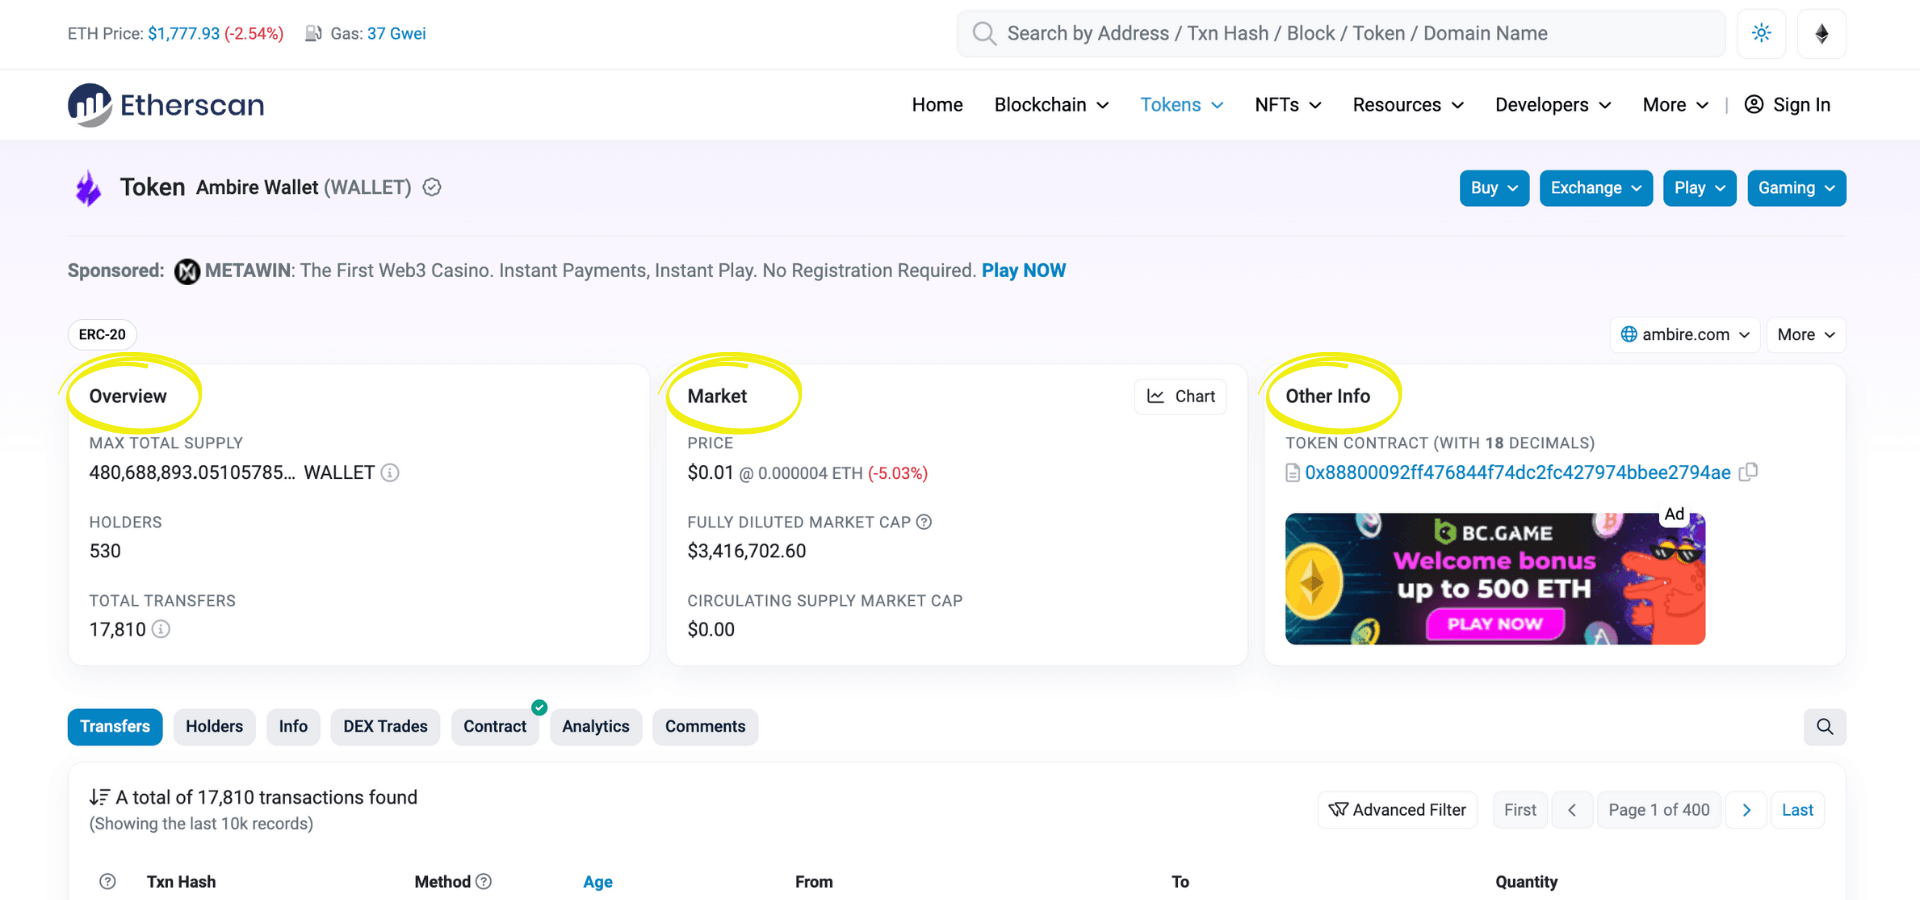Expand the Gaming dropdown button

(1796, 187)
